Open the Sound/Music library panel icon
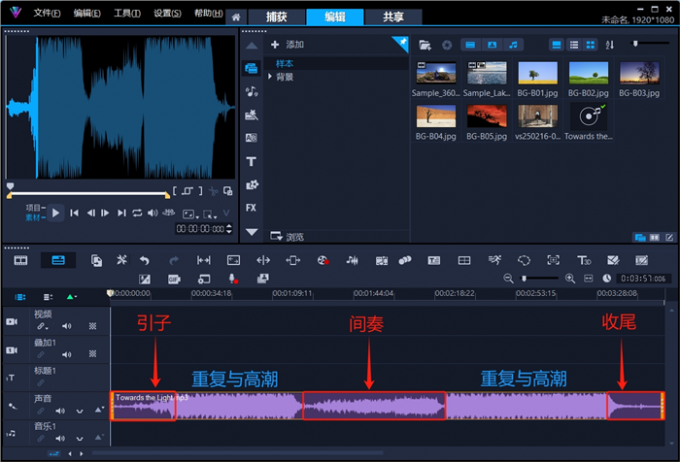The height and width of the screenshot is (462, 680). coord(251,92)
